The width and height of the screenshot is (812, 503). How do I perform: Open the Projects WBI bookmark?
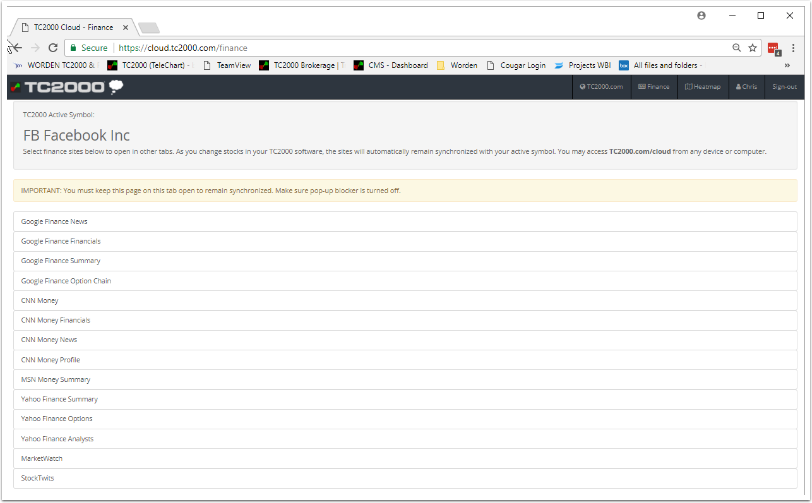(583, 65)
